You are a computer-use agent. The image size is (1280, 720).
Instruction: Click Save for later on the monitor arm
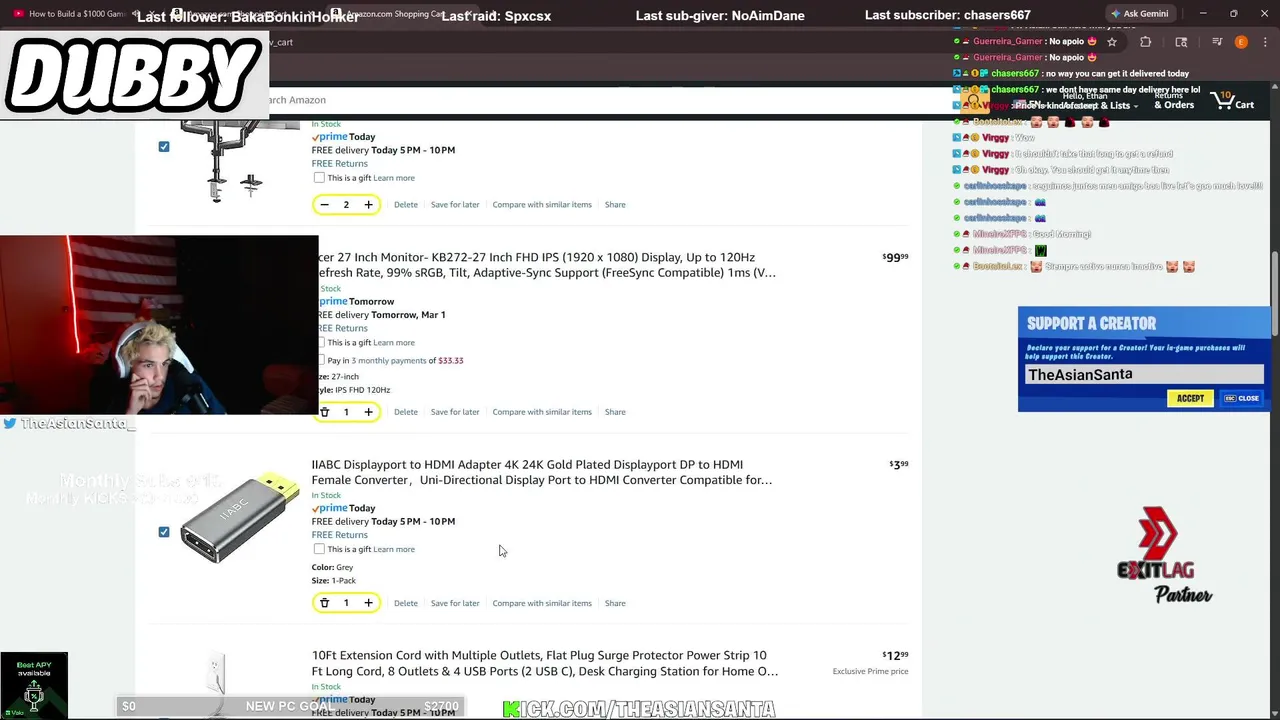coord(455,205)
